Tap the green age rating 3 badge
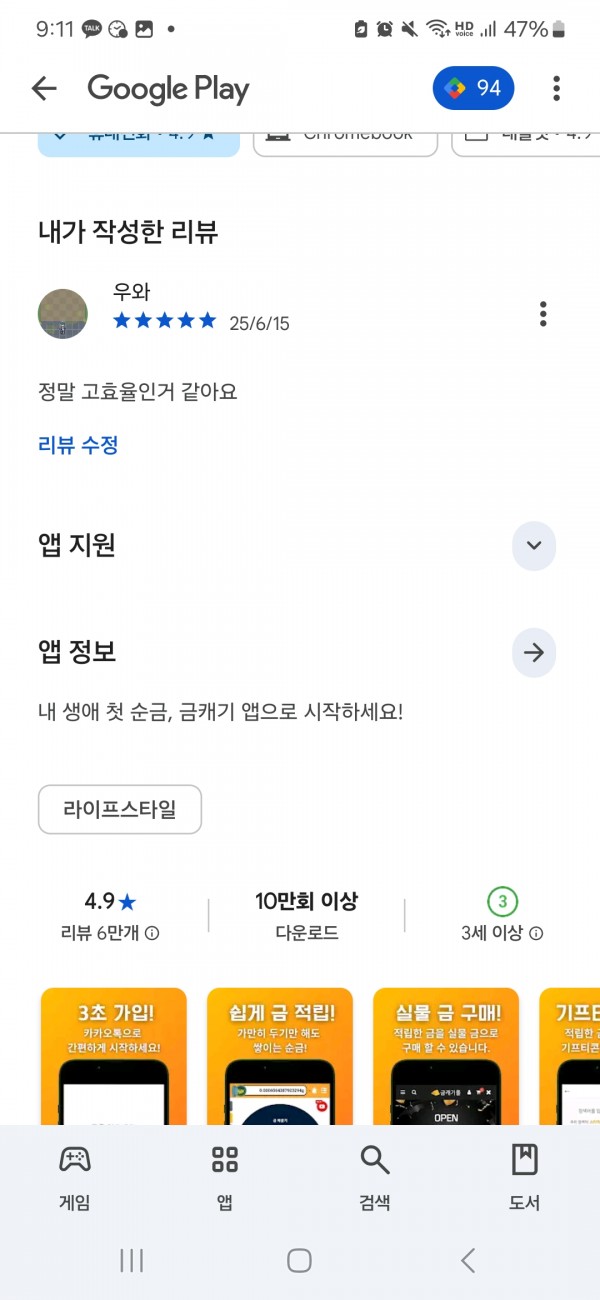The height and width of the screenshot is (1300, 600). pyautogui.click(x=502, y=901)
